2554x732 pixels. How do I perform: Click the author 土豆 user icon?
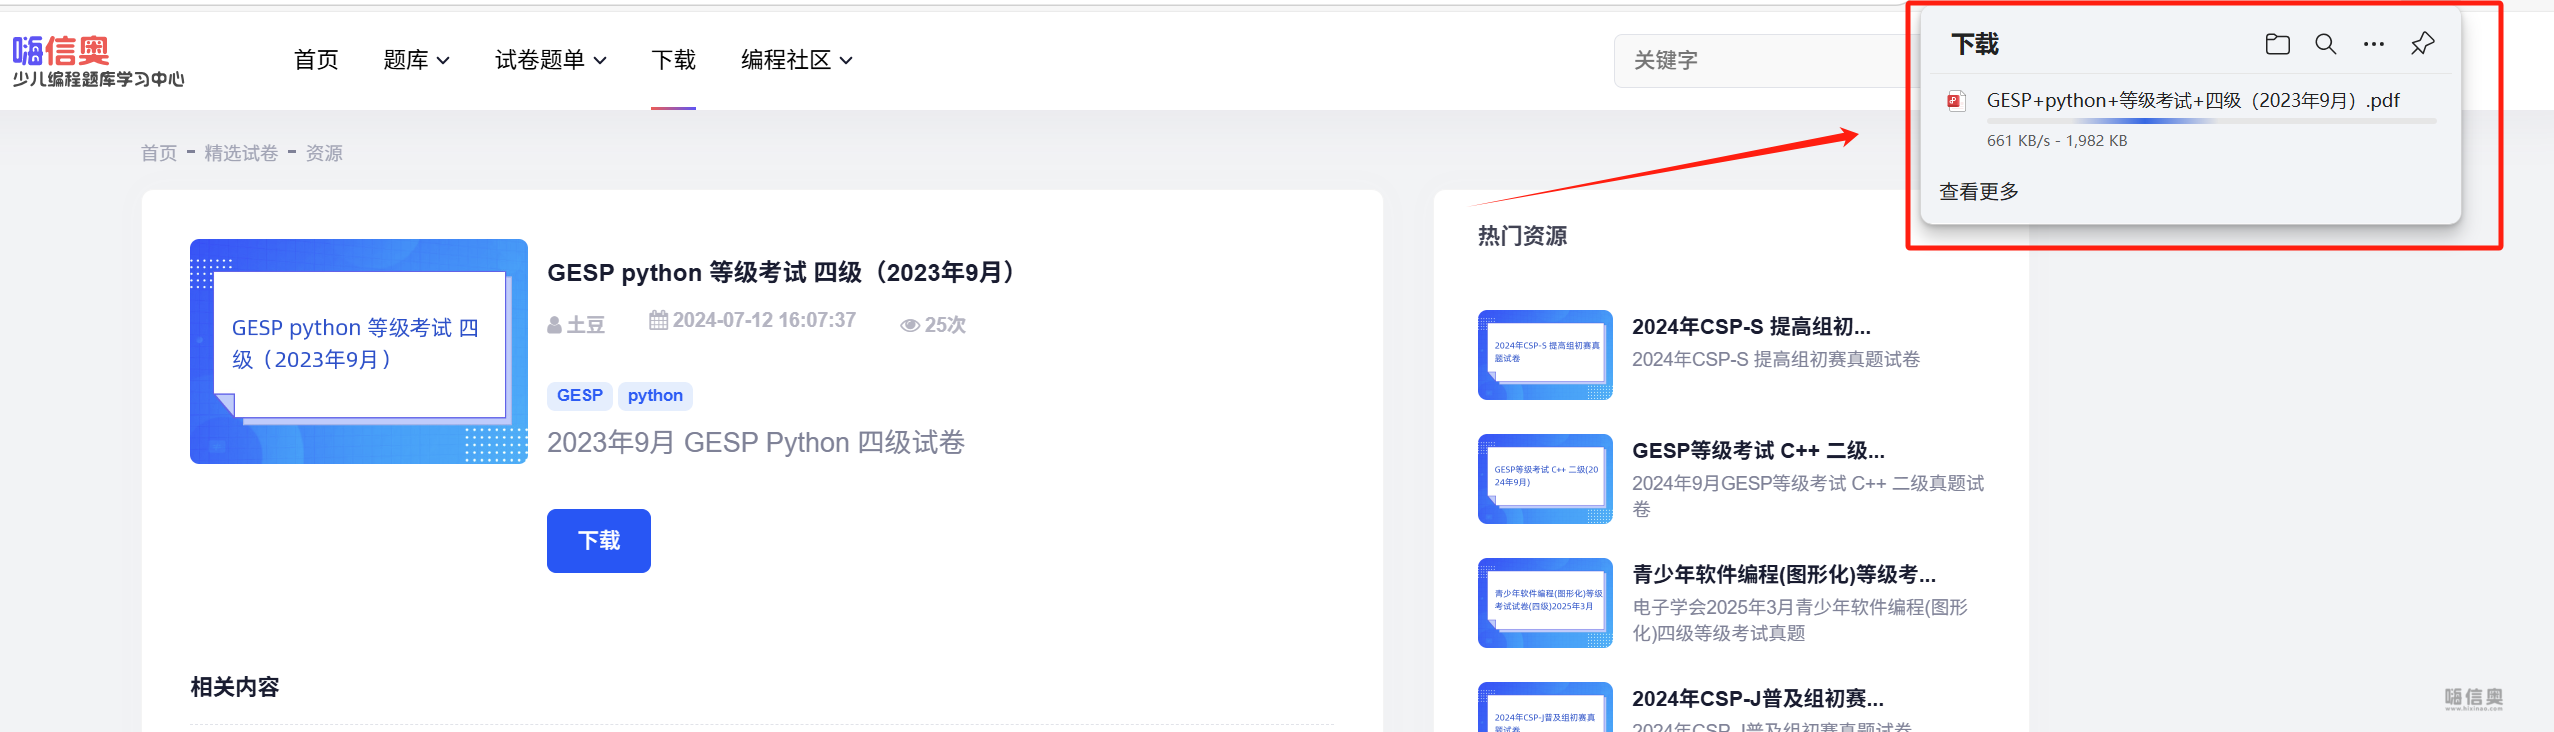554,325
